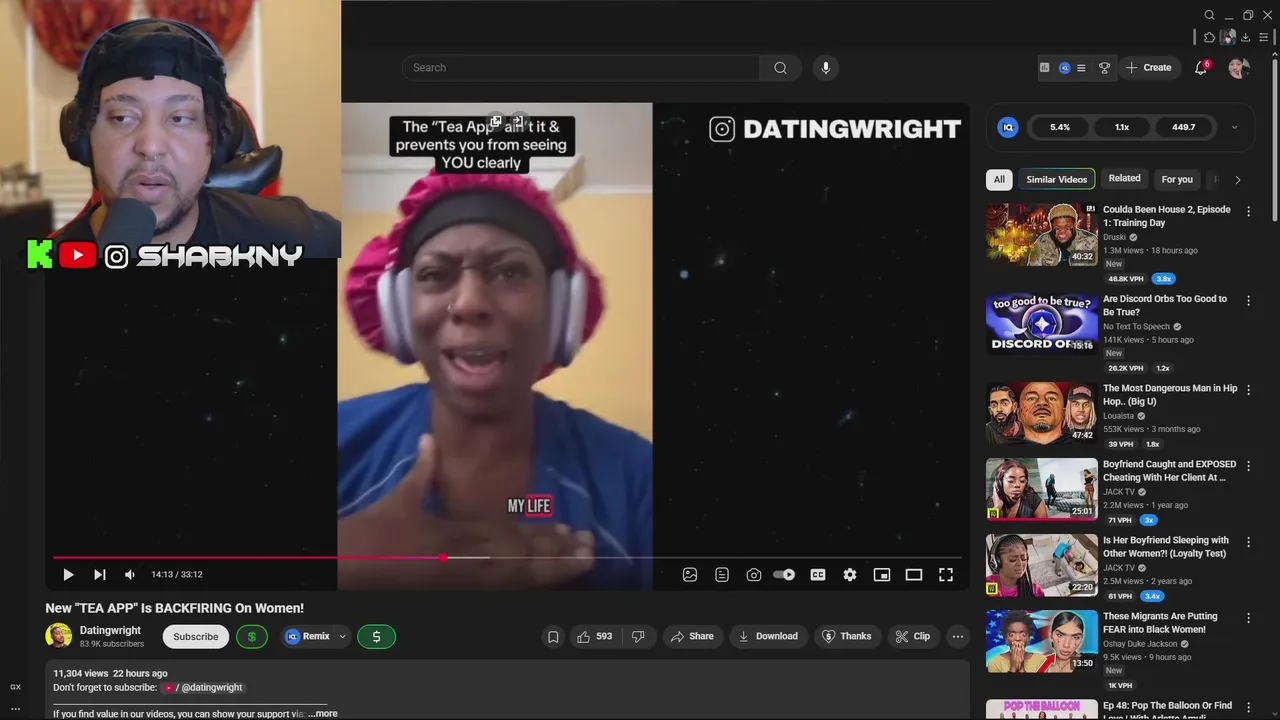Open options for Most Dangerous Man video

pyautogui.click(x=1248, y=389)
